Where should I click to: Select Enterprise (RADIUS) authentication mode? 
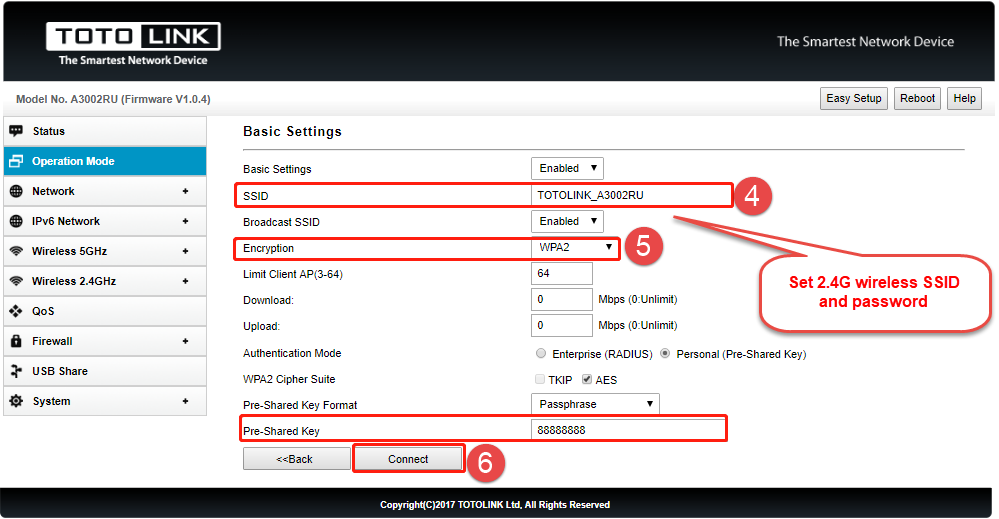(x=541, y=353)
